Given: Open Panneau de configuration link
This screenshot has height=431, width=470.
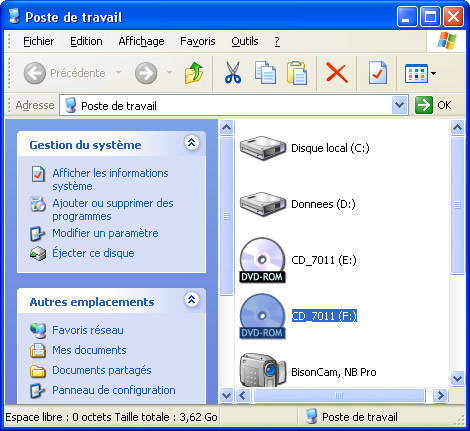Looking at the screenshot, I should tap(114, 390).
